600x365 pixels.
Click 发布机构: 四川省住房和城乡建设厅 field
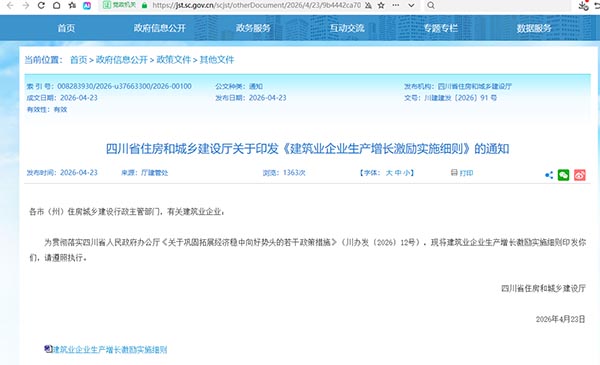458,86
